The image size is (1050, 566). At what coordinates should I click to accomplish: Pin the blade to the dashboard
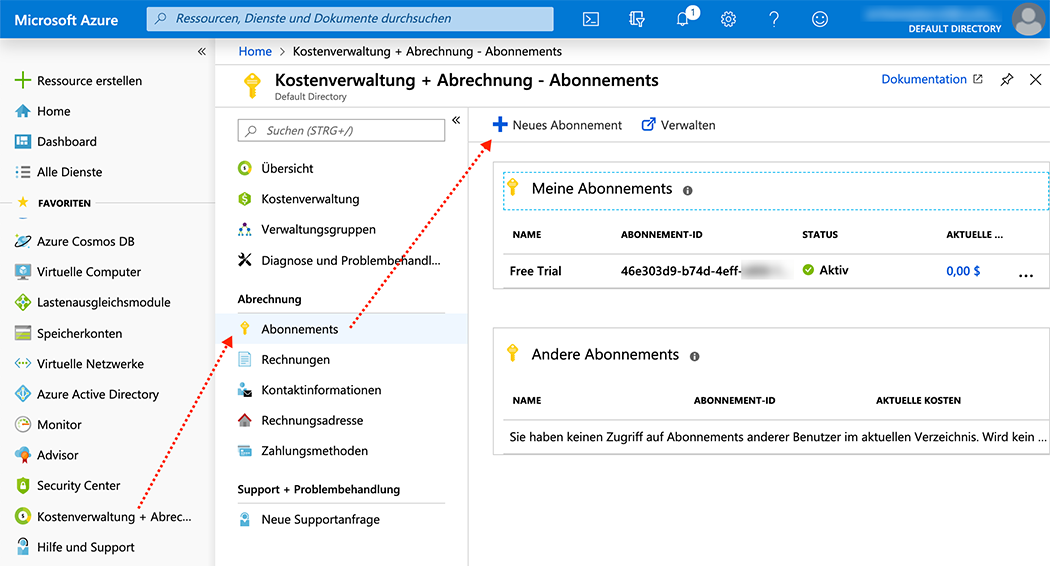click(1006, 80)
